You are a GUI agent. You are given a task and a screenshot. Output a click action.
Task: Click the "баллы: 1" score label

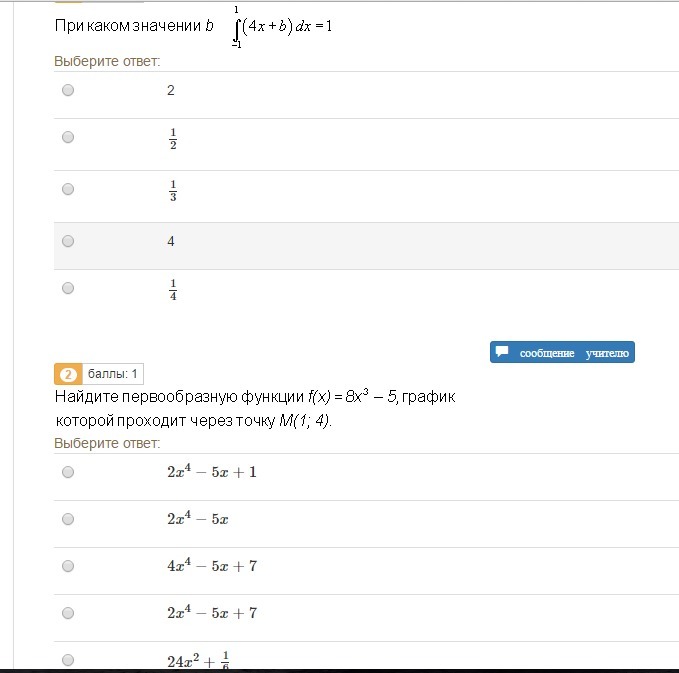(114, 375)
